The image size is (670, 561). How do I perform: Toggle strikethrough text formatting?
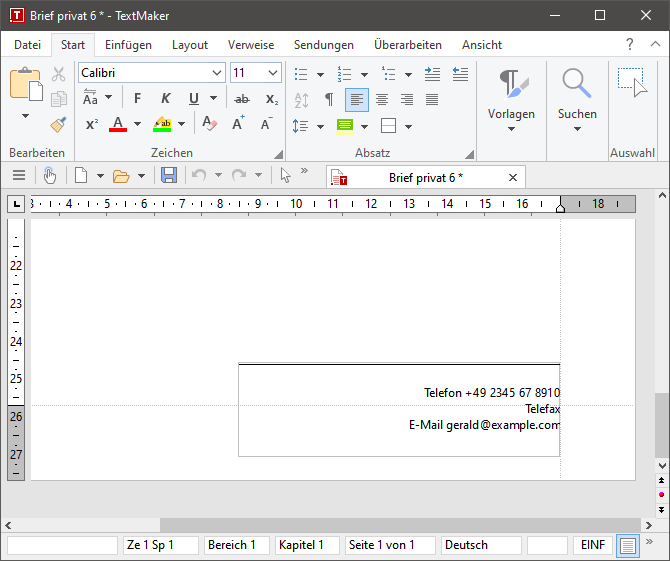241,99
